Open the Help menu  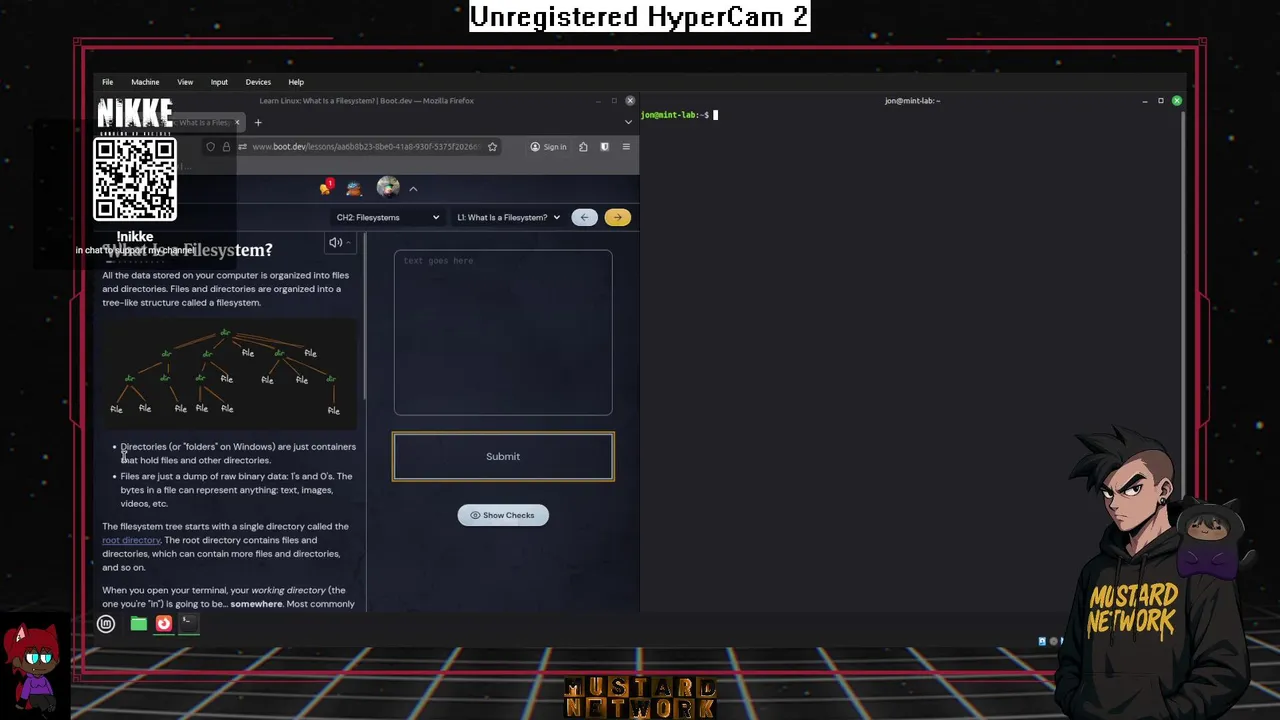pyautogui.click(x=296, y=82)
